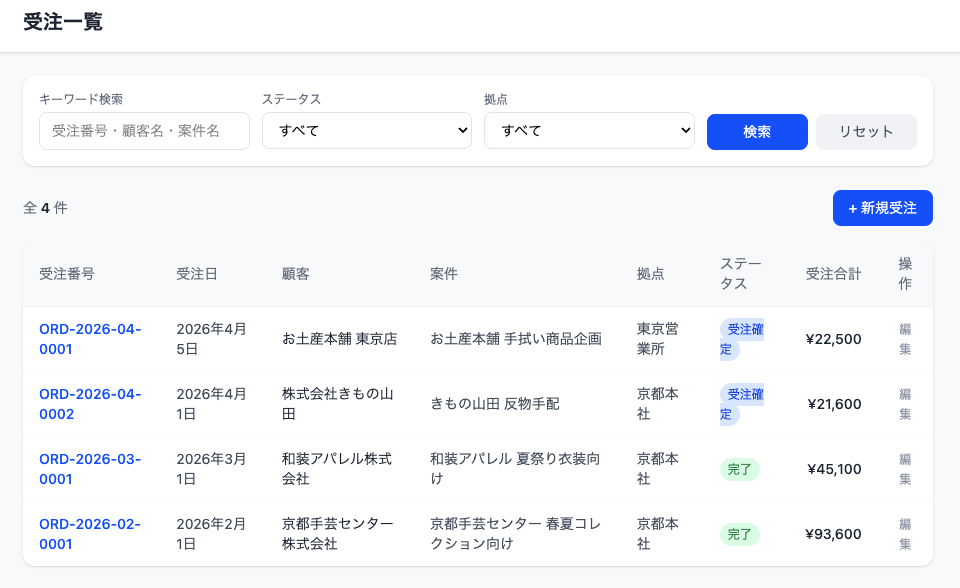960x588 pixels.
Task: Click the ¥22,500 total cell
Action: (x=833, y=339)
